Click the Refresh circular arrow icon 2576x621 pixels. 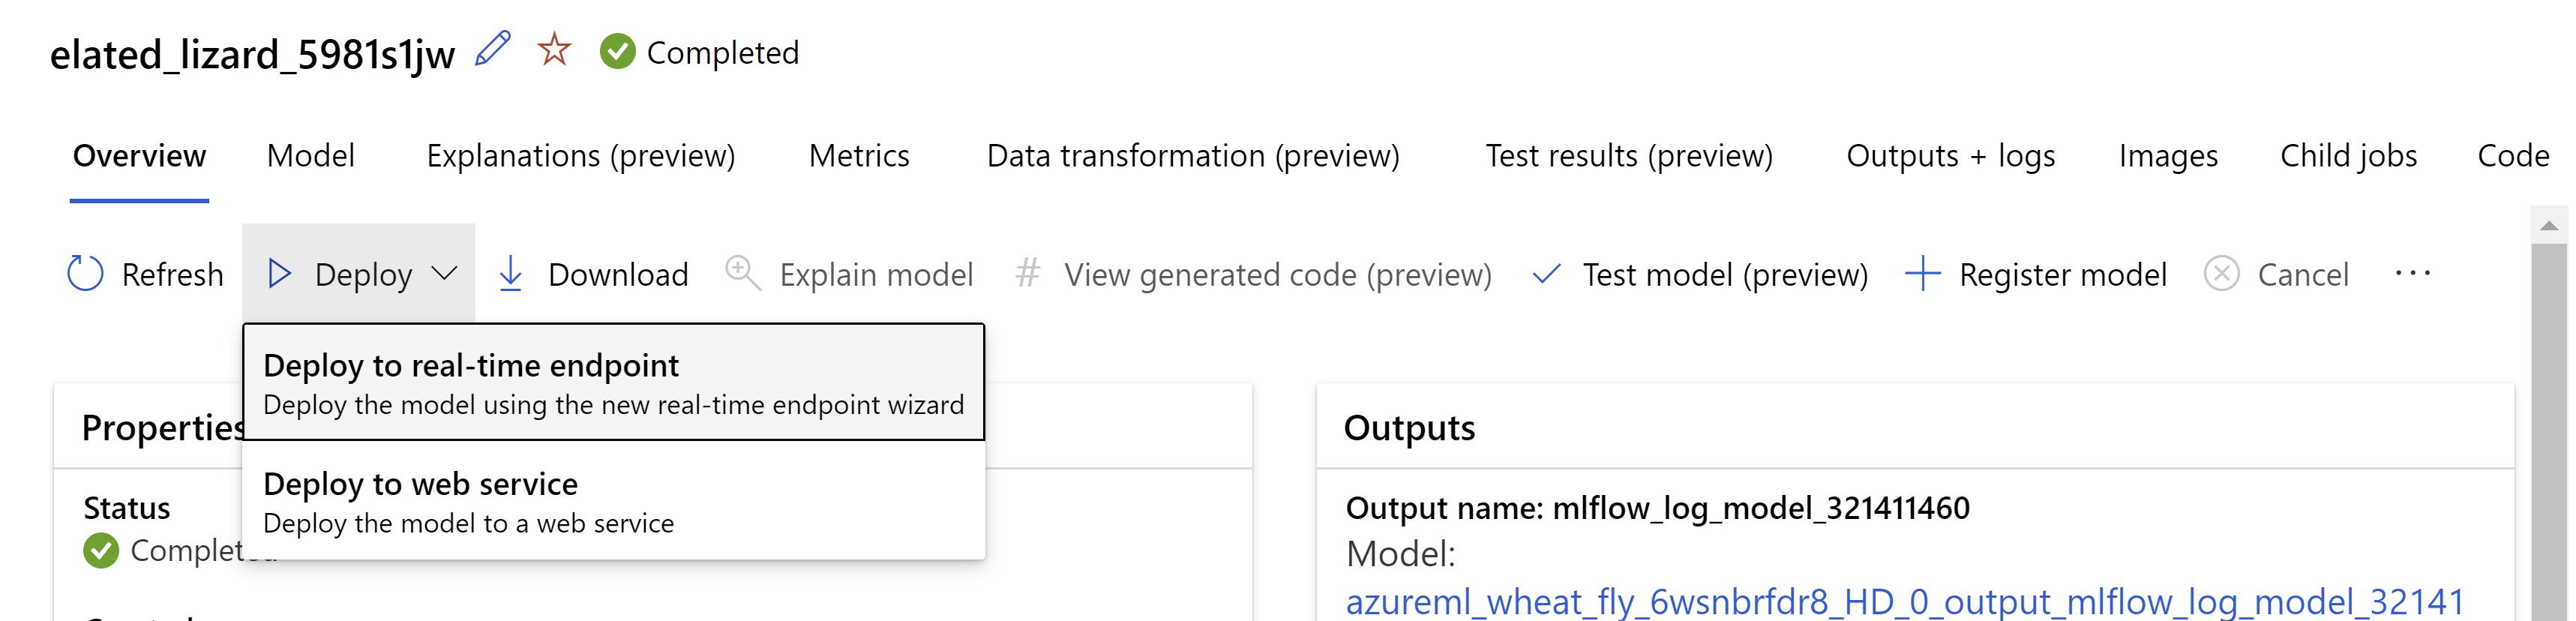[x=85, y=274]
